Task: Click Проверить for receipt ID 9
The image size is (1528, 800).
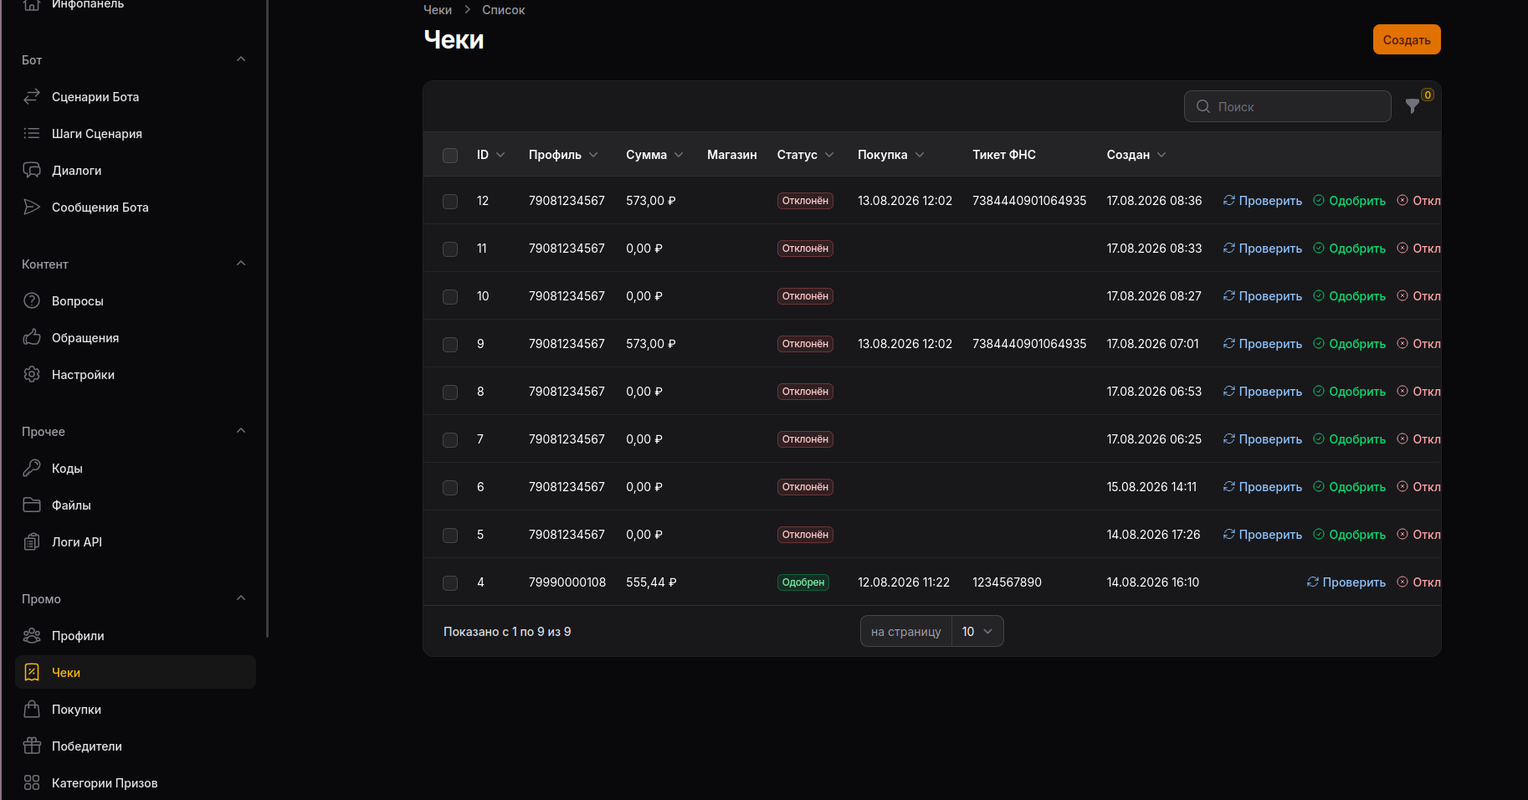Action: pos(1262,344)
